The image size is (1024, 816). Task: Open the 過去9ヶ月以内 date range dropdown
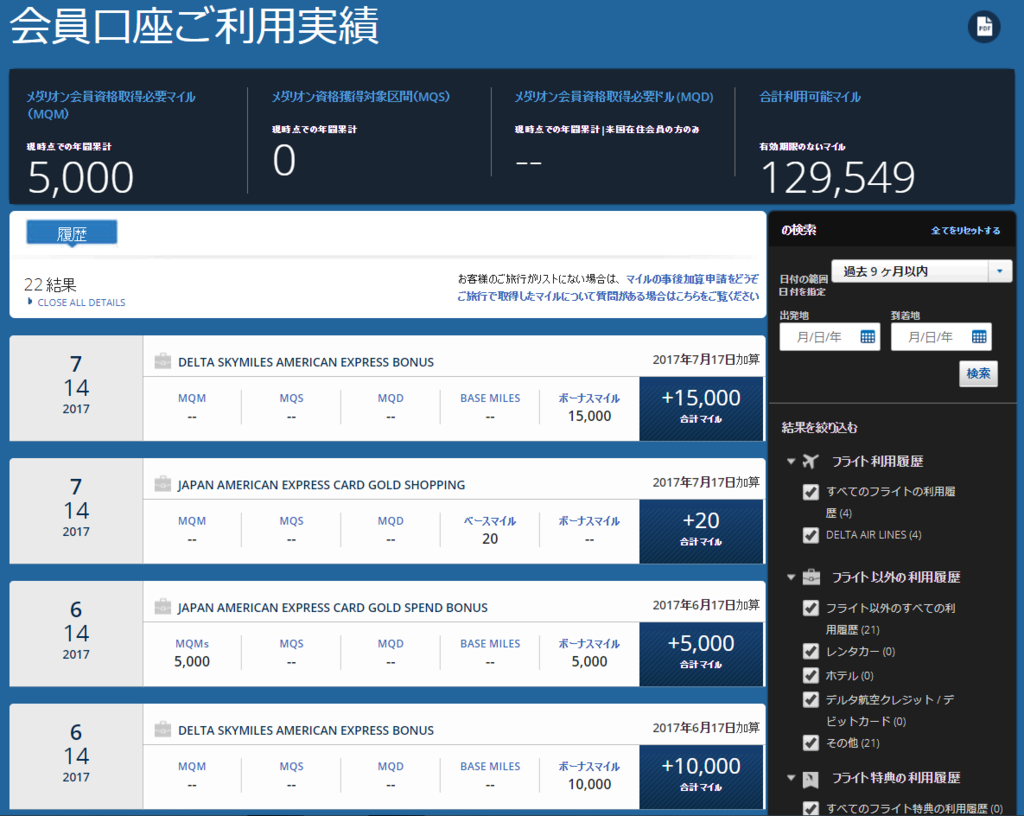point(921,271)
